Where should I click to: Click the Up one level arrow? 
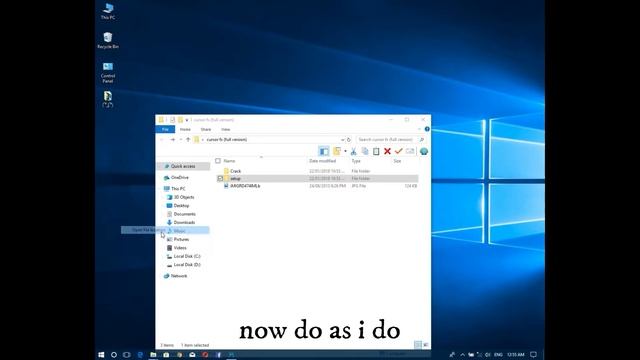point(188,140)
